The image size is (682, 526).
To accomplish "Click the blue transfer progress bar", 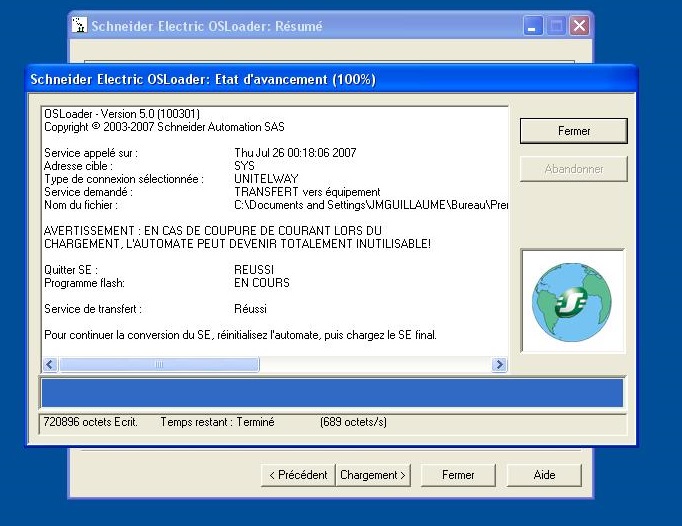I will point(331,392).
